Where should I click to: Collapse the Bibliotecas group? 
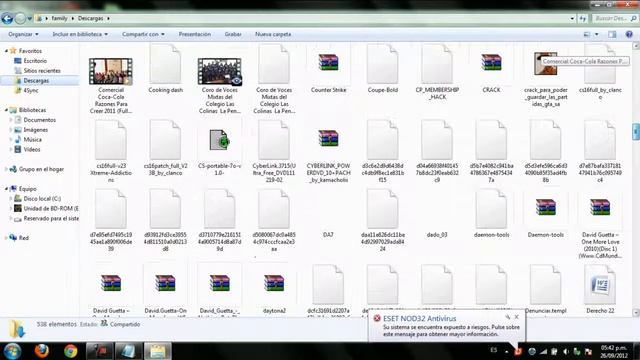[6, 110]
